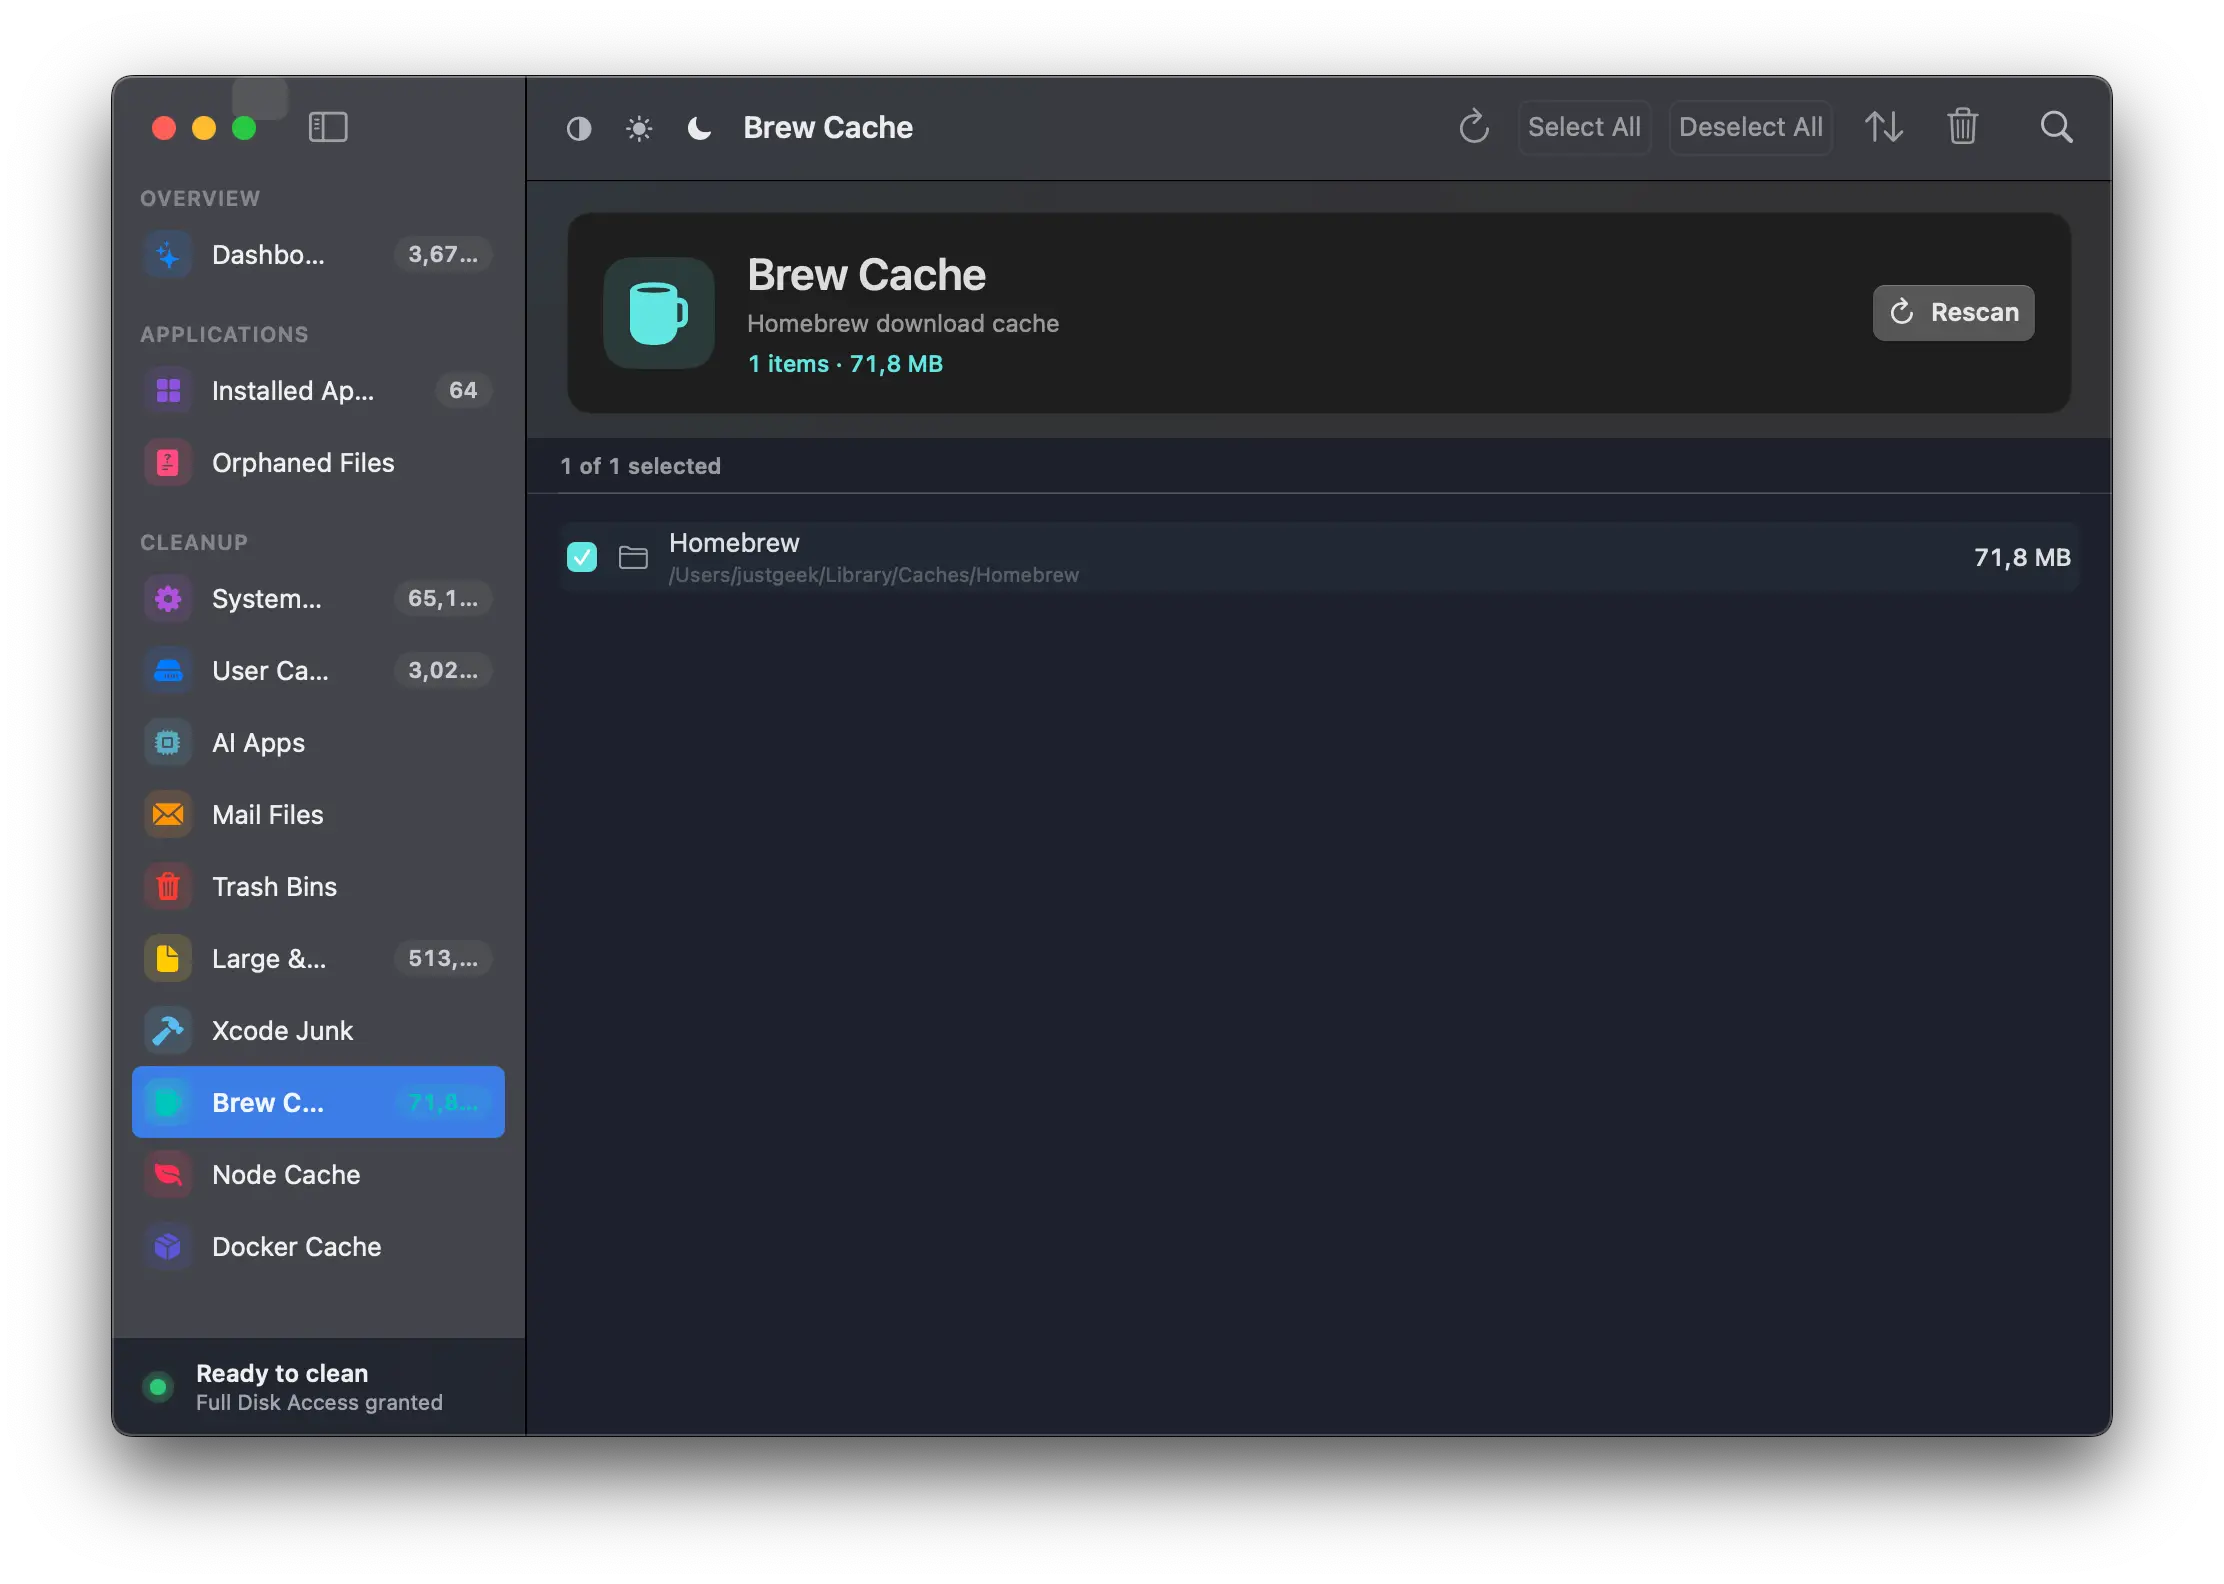2224x1584 pixels.
Task: Click the 'Ready to clean' status text
Action: click(x=282, y=1374)
